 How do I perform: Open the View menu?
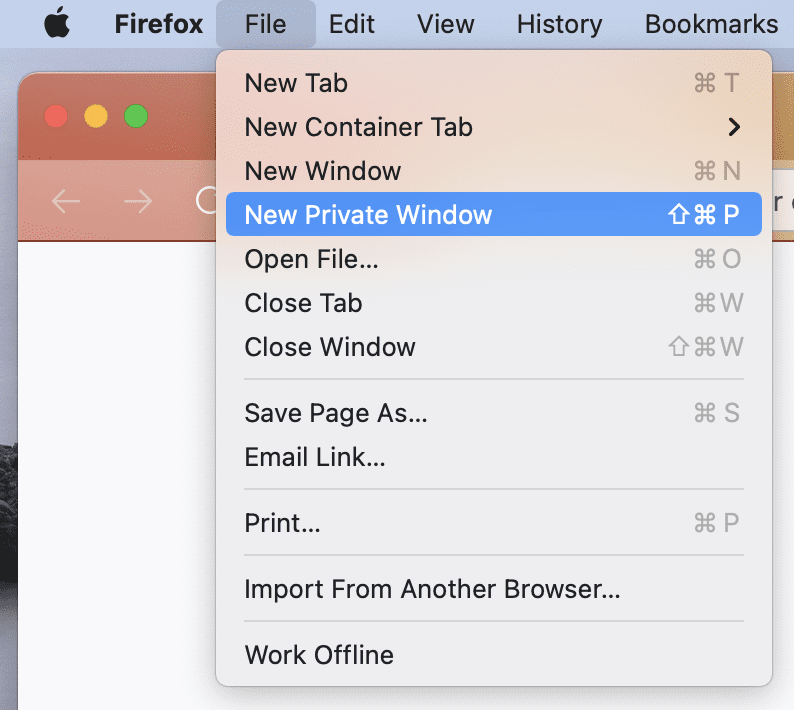click(445, 24)
